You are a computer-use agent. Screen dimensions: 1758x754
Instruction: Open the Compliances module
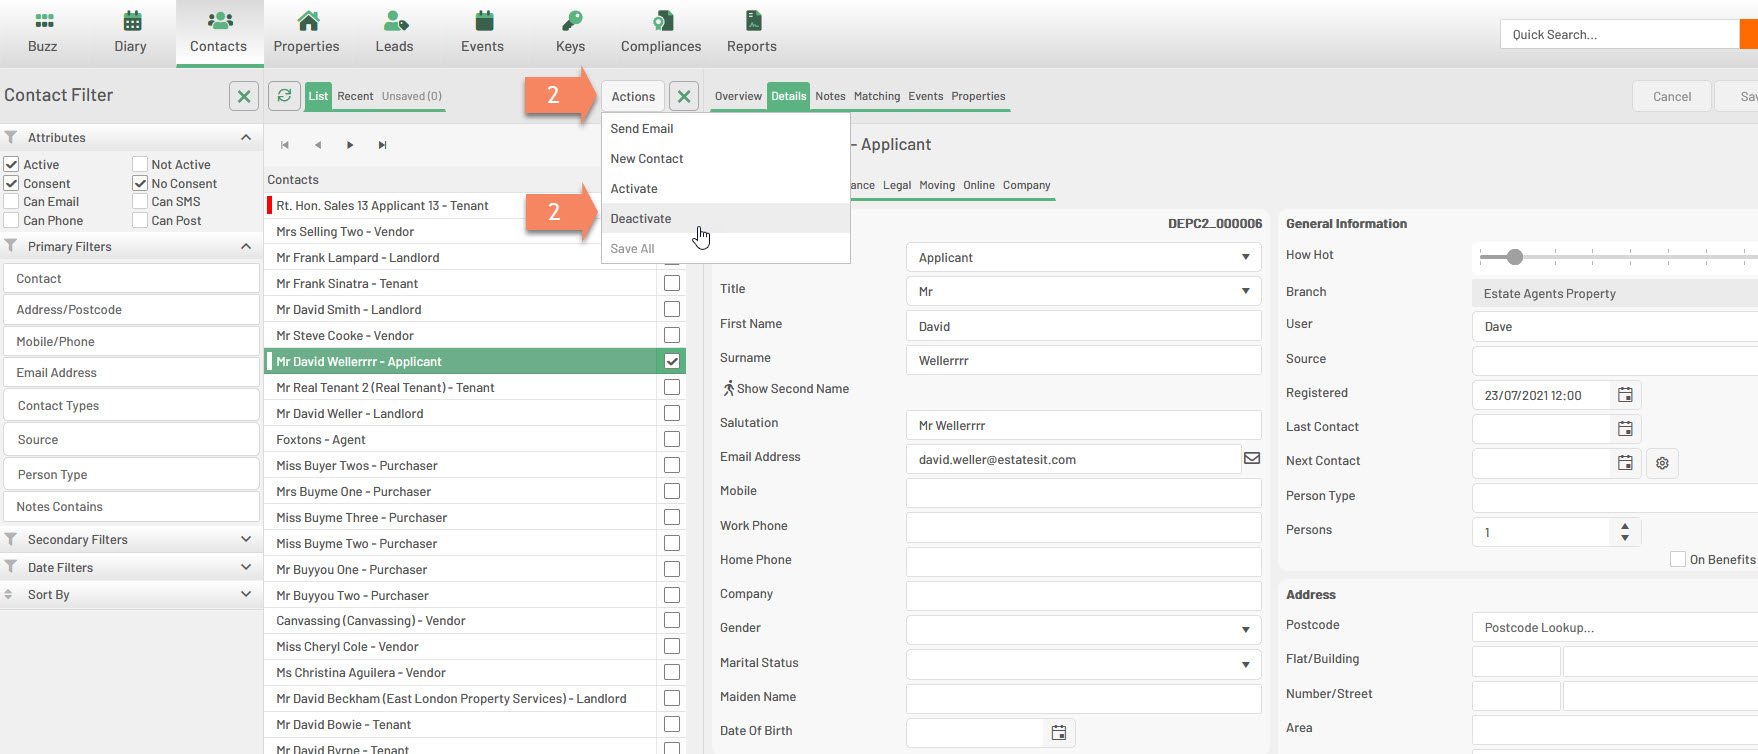click(661, 22)
